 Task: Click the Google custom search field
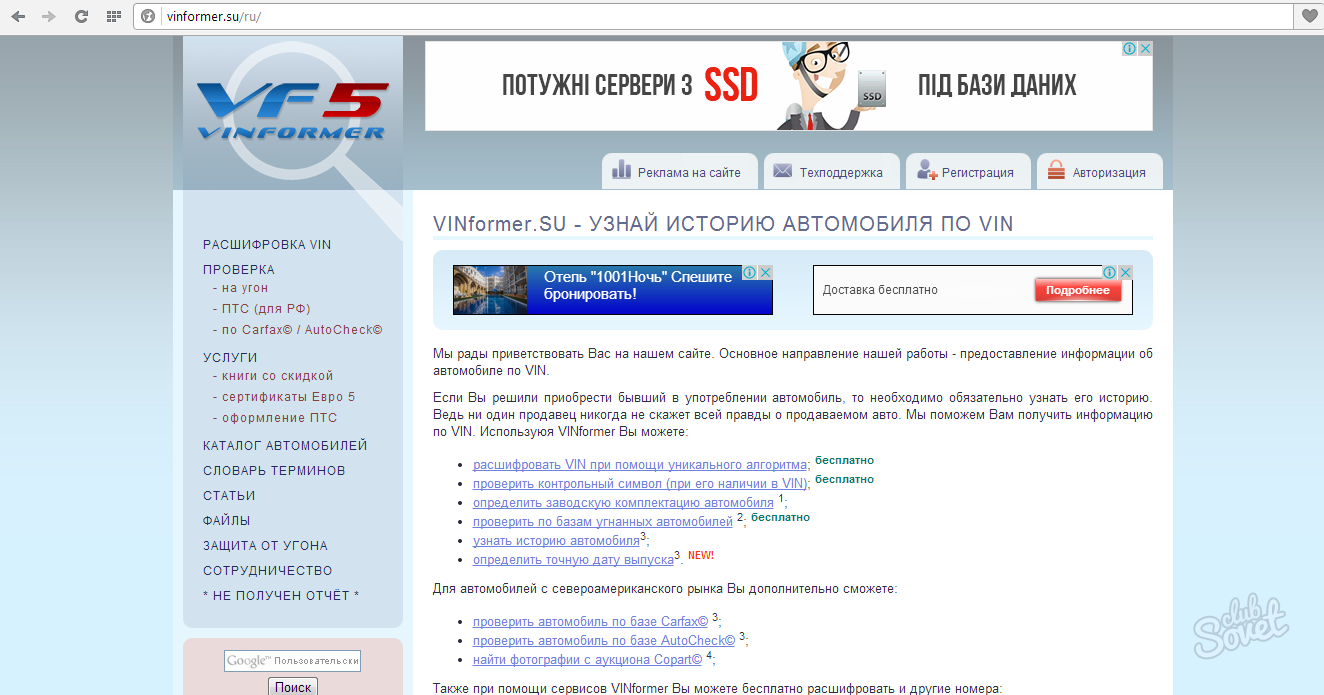pyautogui.click(x=292, y=661)
